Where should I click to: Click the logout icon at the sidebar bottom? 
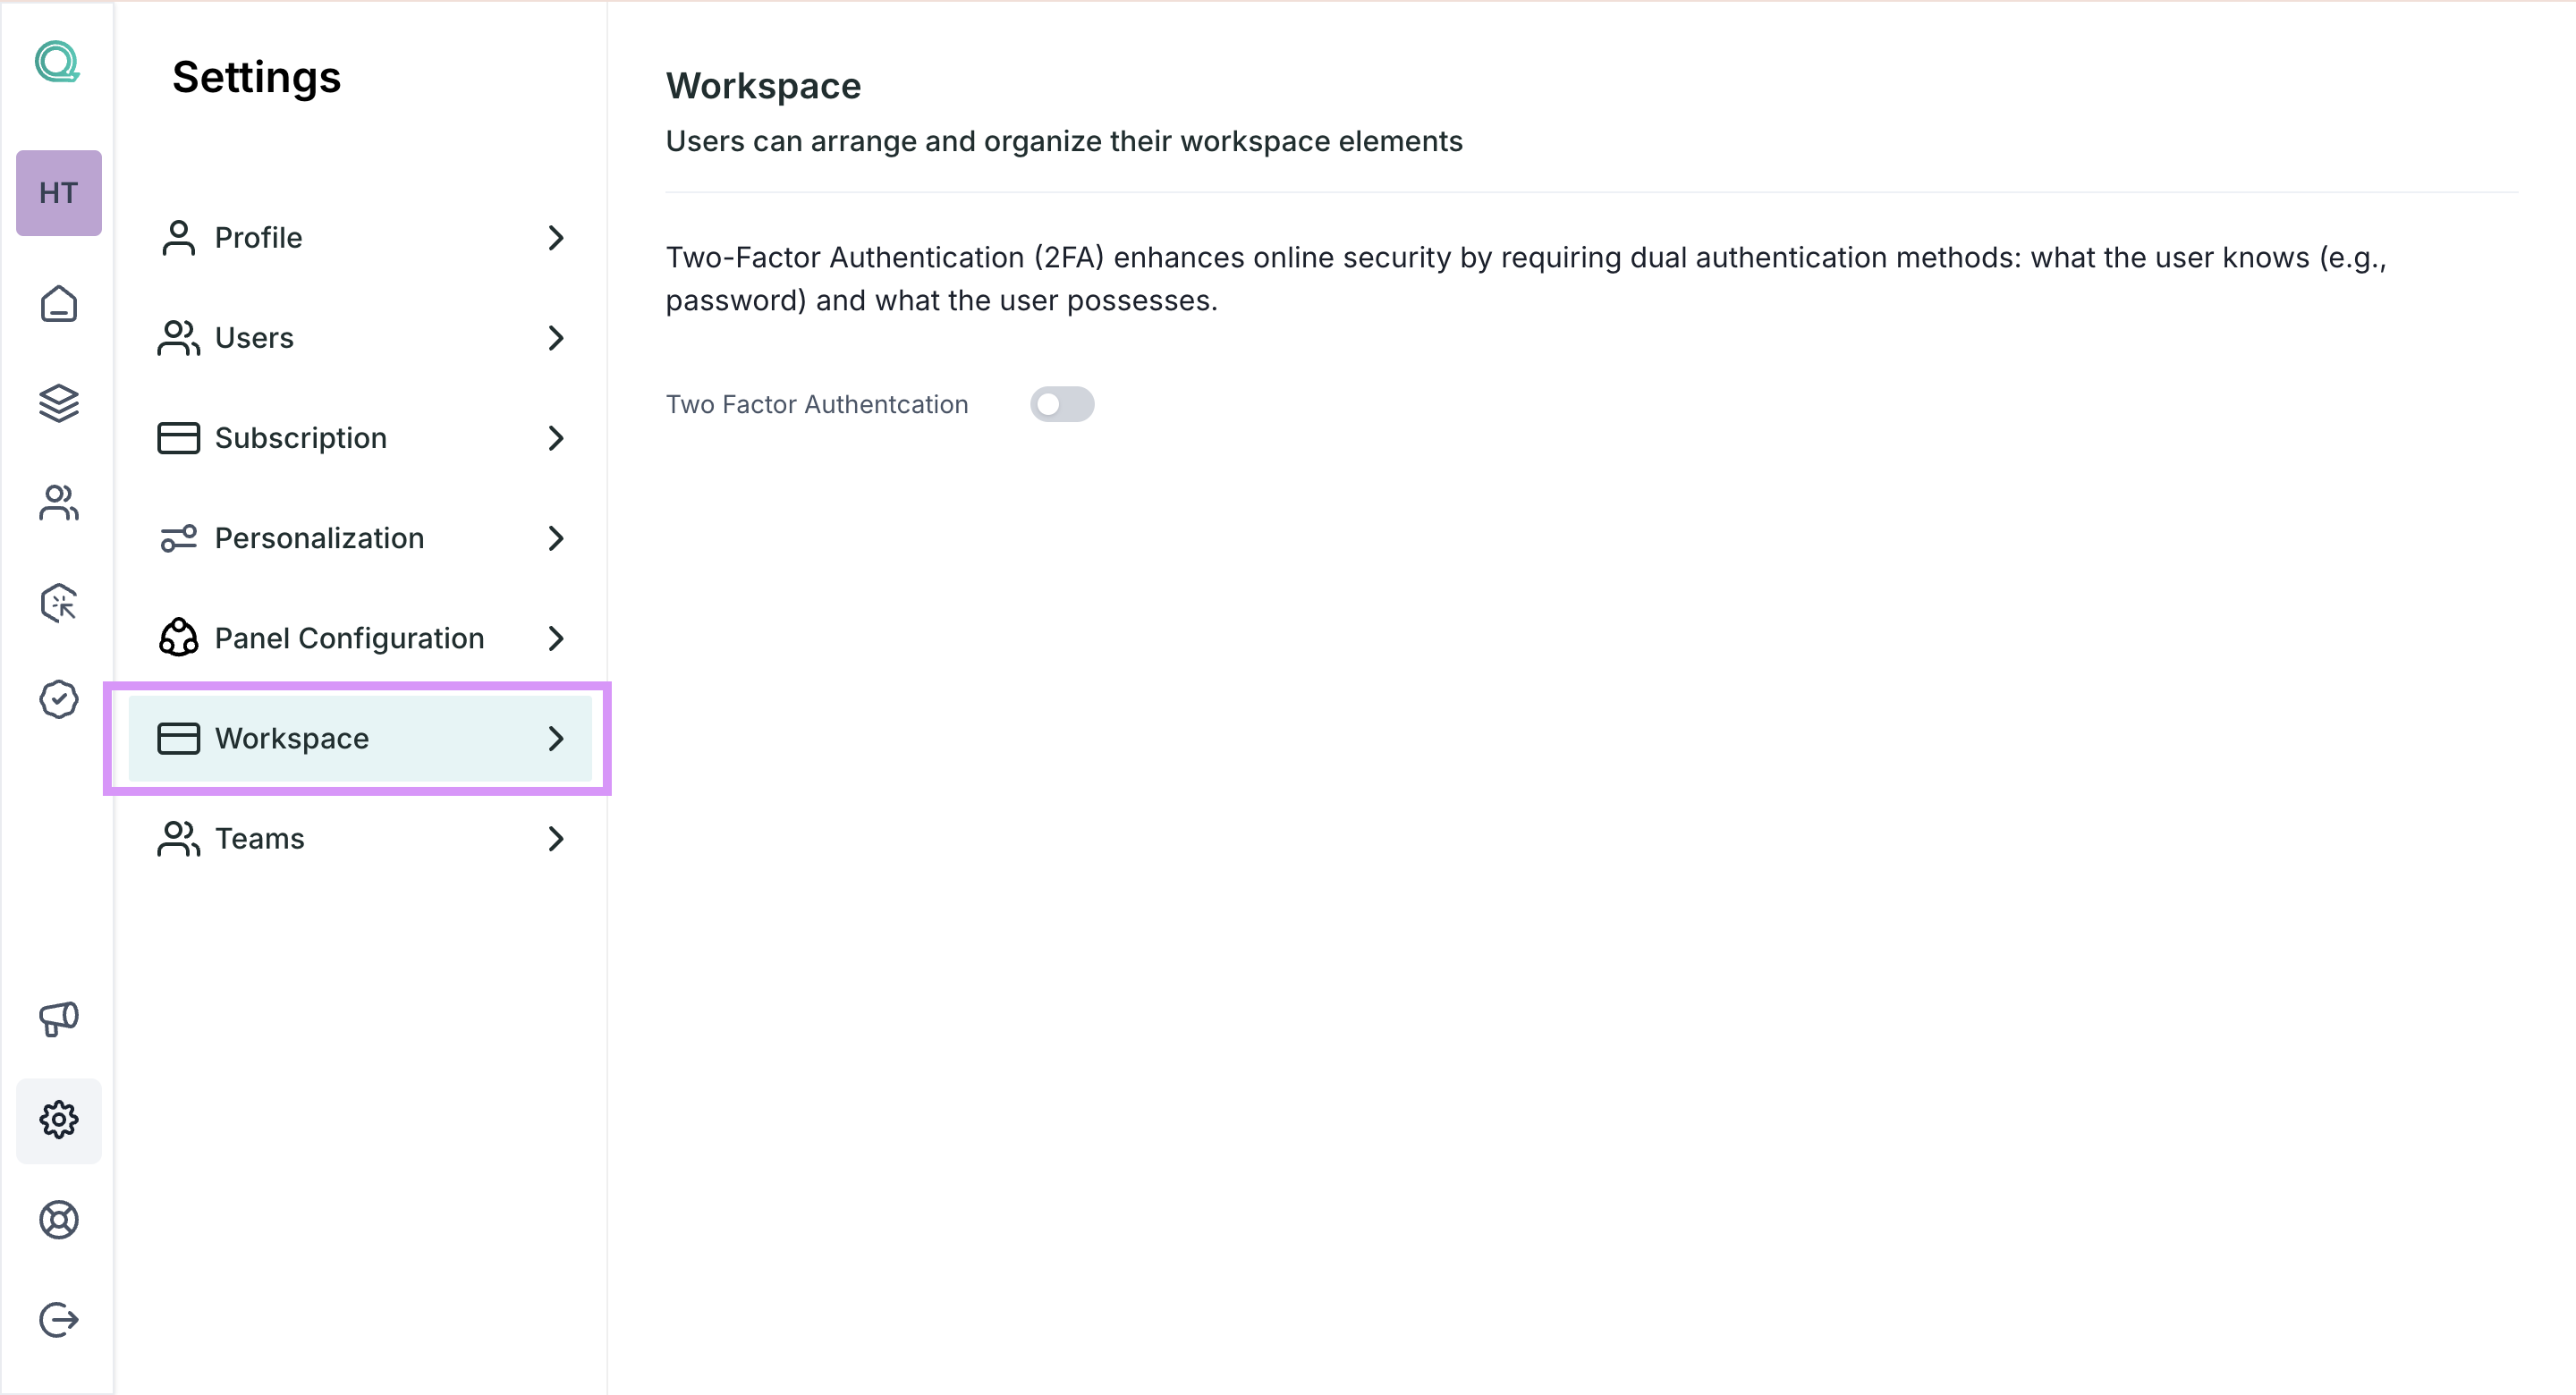click(59, 1320)
